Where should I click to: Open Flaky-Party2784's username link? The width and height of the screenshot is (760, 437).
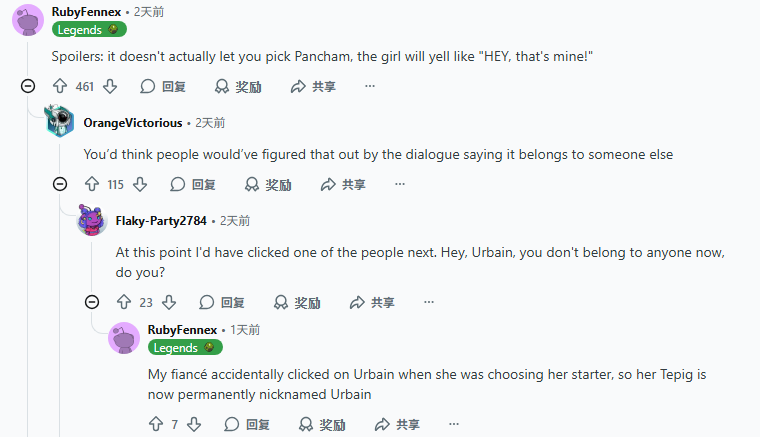(x=161, y=220)
